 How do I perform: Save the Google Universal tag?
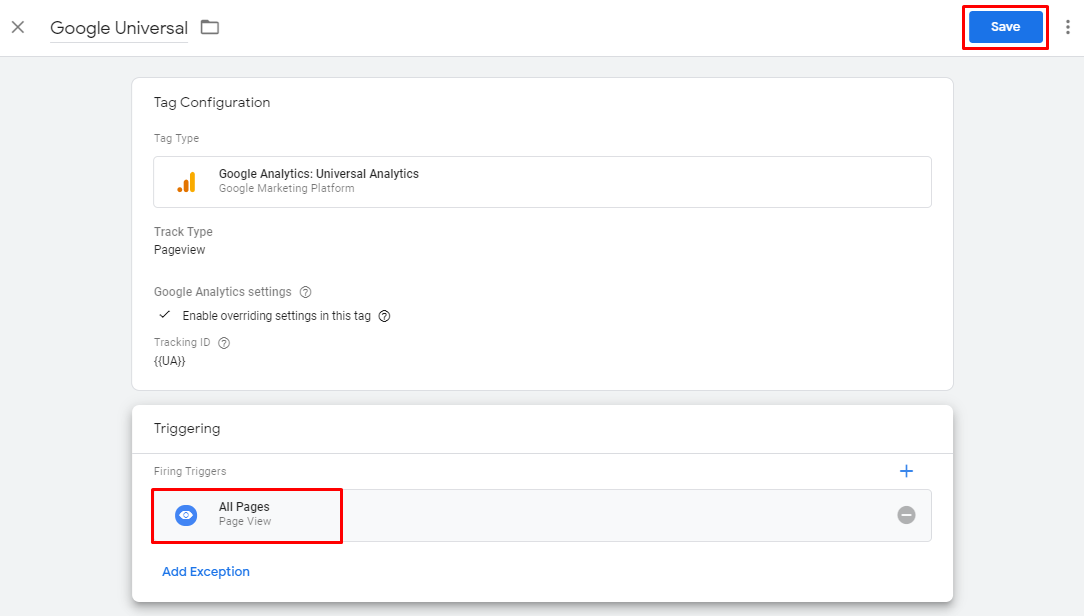tap(1005, 27)
